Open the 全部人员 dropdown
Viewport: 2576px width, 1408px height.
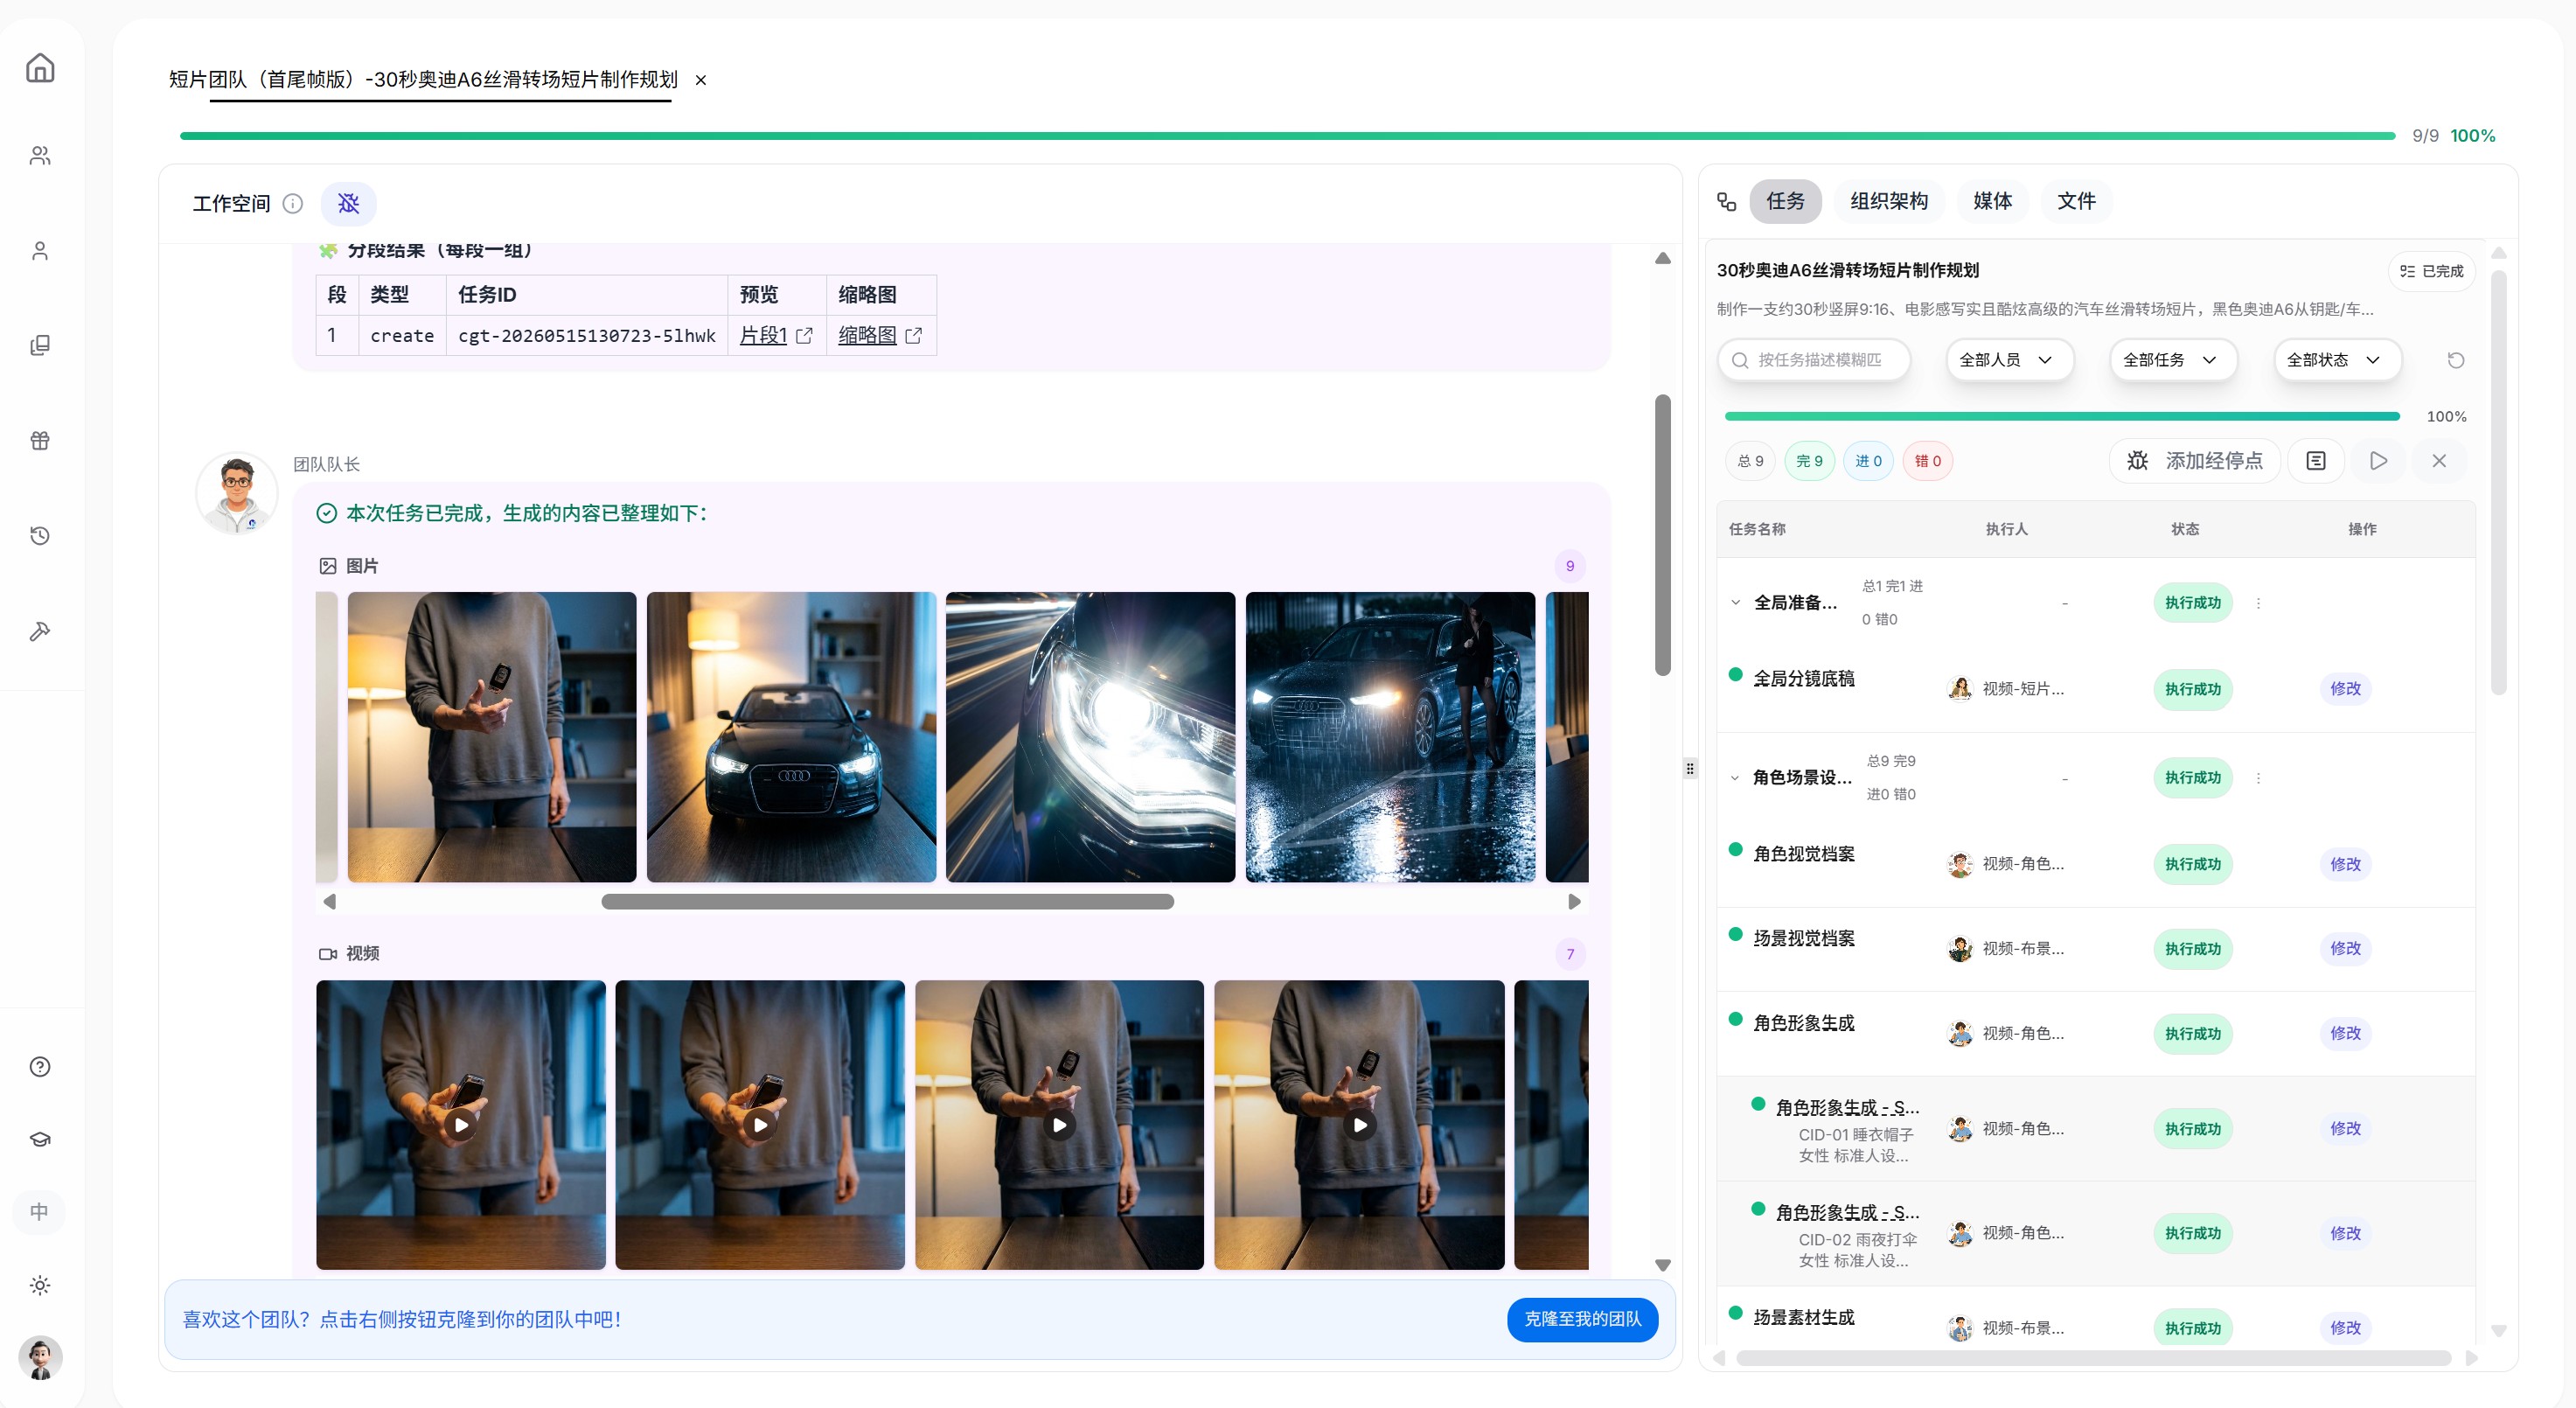[x=2009, y=360]
